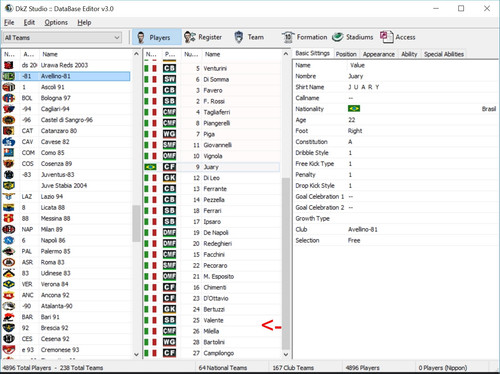Click the Club value Avellino-81
Screen dimensions: 500x374
[x=363, y=229]
